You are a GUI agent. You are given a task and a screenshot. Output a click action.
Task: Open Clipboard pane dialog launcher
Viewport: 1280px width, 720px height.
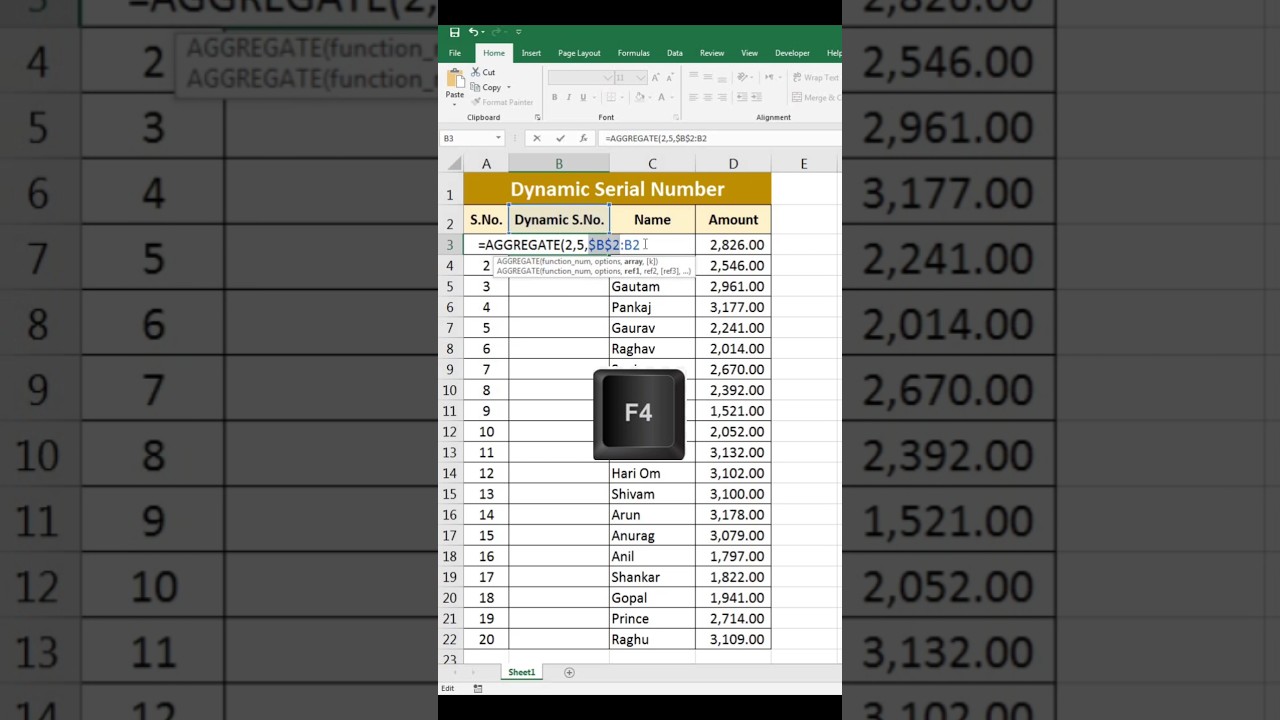(537, 118)
